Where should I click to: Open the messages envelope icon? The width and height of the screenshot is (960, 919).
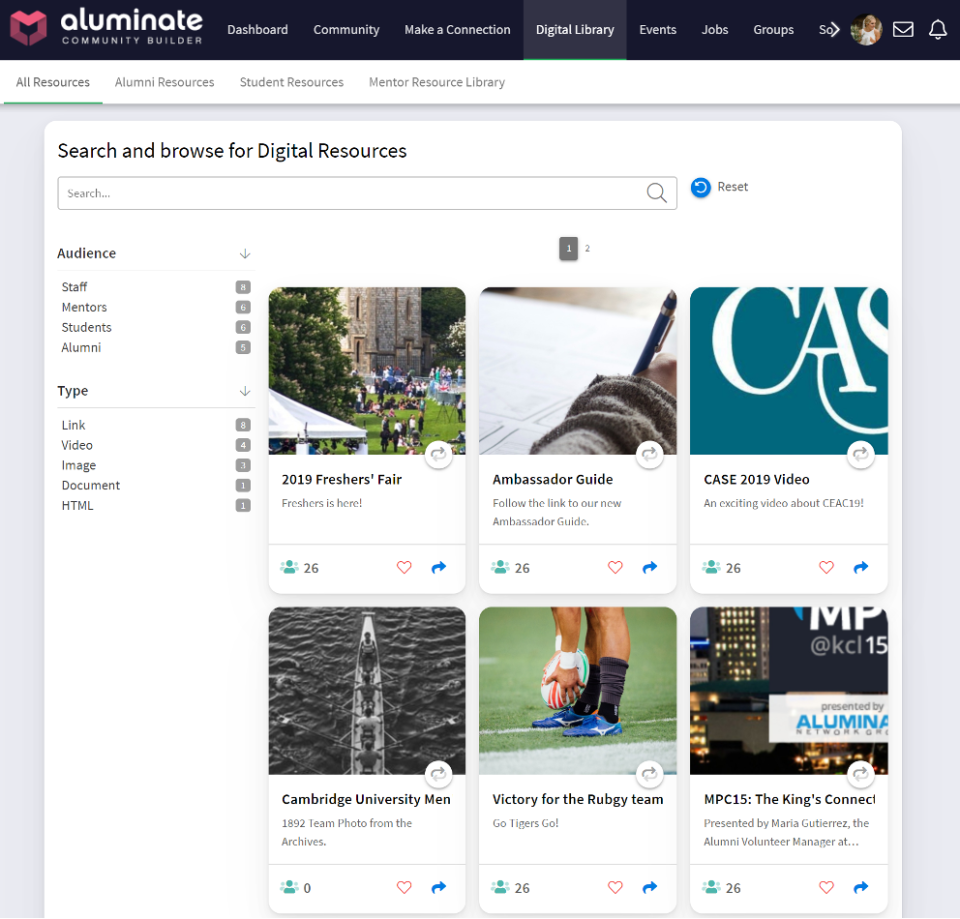pos(903,29)
